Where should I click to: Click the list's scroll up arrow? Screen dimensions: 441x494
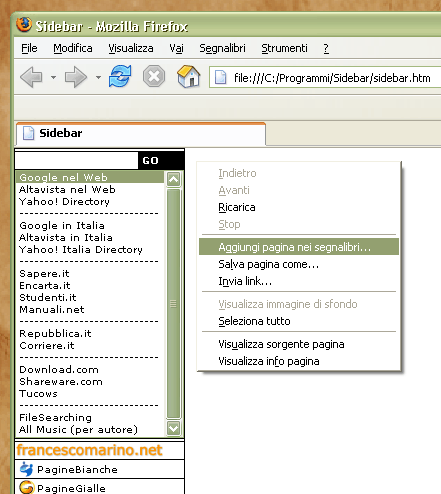click(174, 179)
